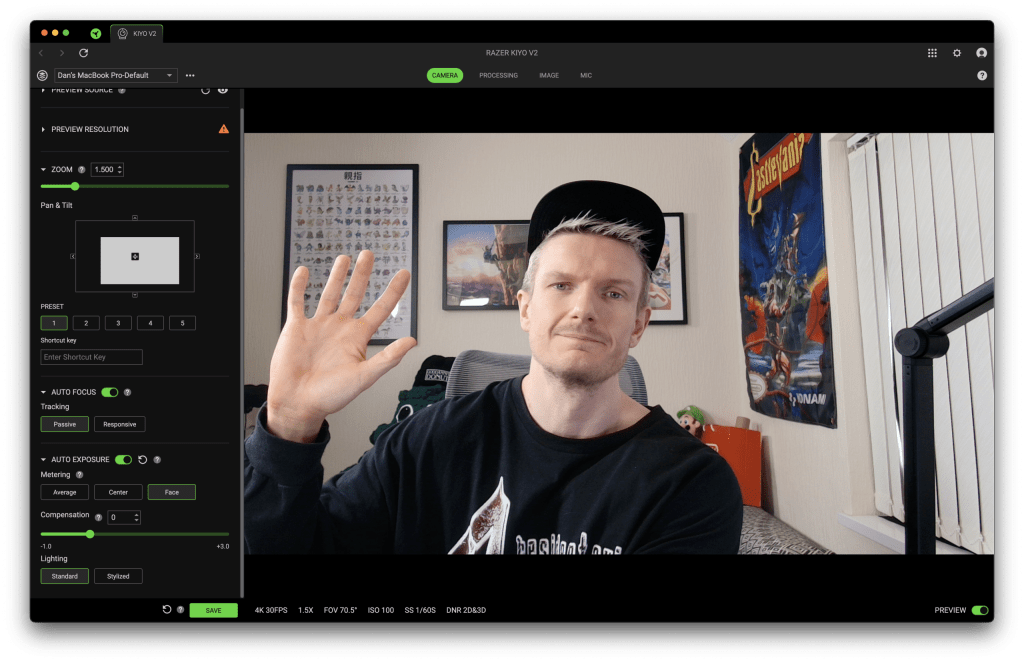Image resolution: width=1024 pixels, height=662 pixels.
Task: Collapse the Zoom section
Action: (44, 170)
